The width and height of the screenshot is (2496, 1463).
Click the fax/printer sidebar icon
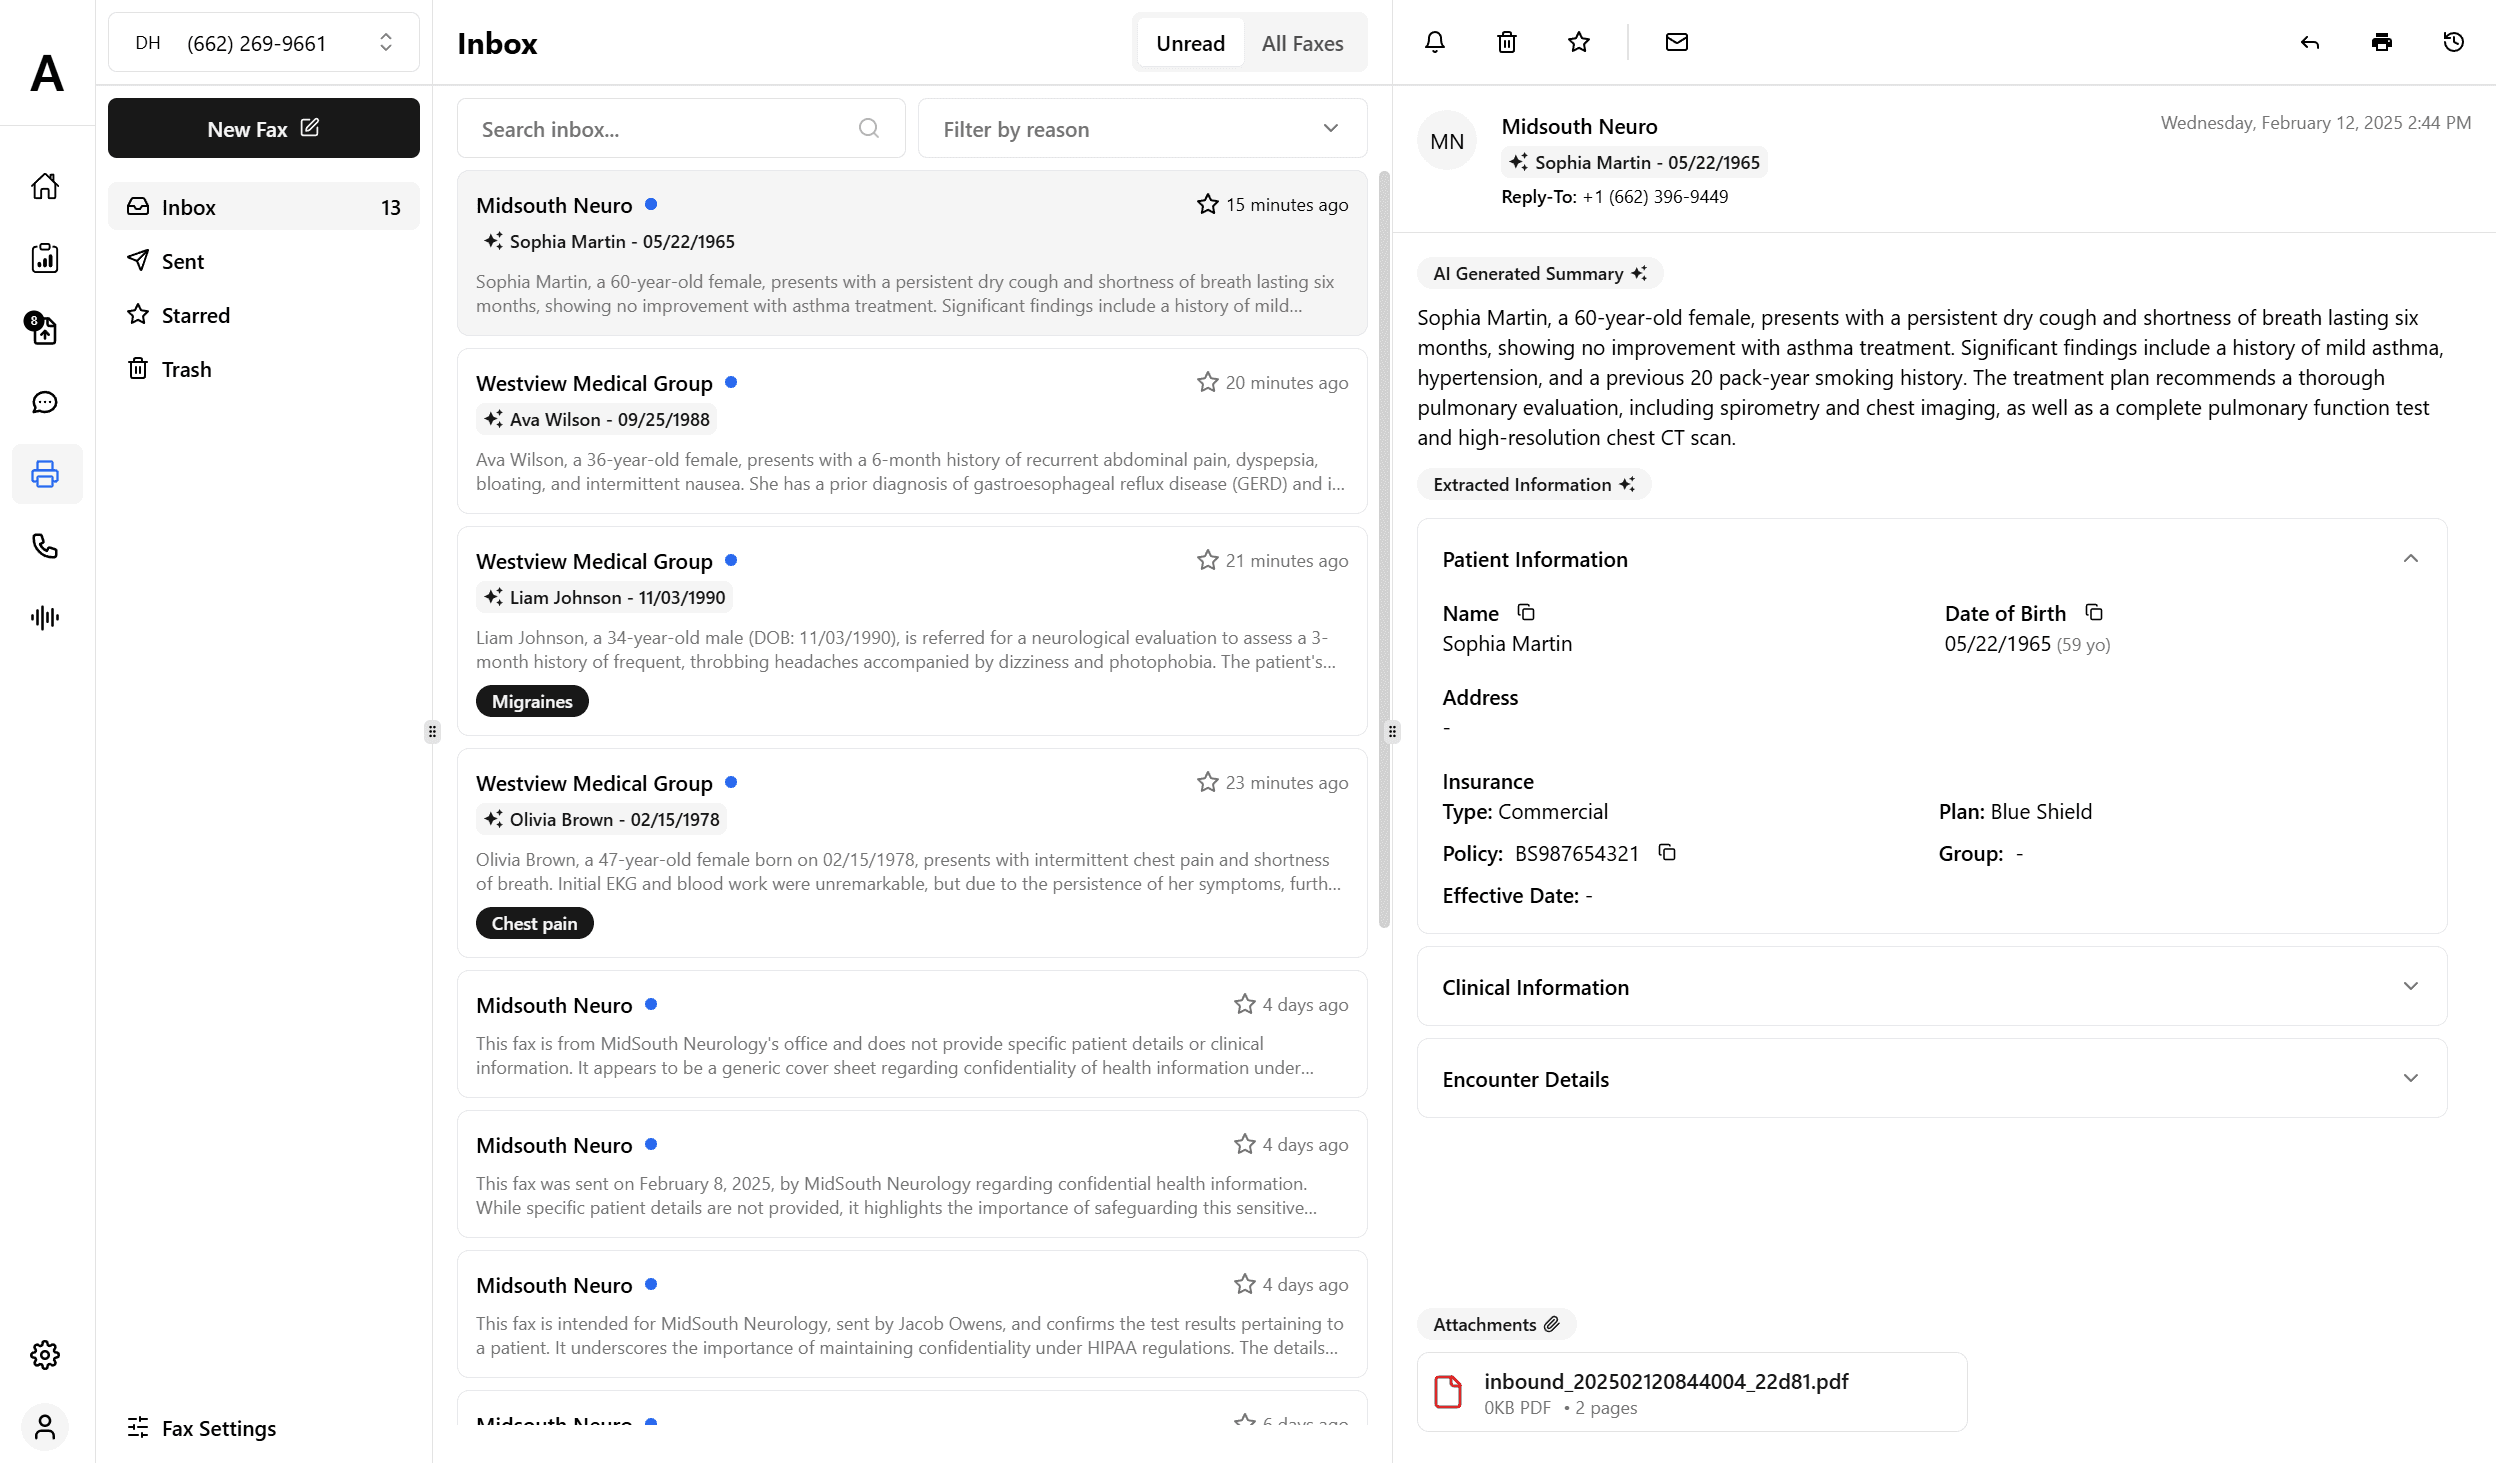point(47,474)
